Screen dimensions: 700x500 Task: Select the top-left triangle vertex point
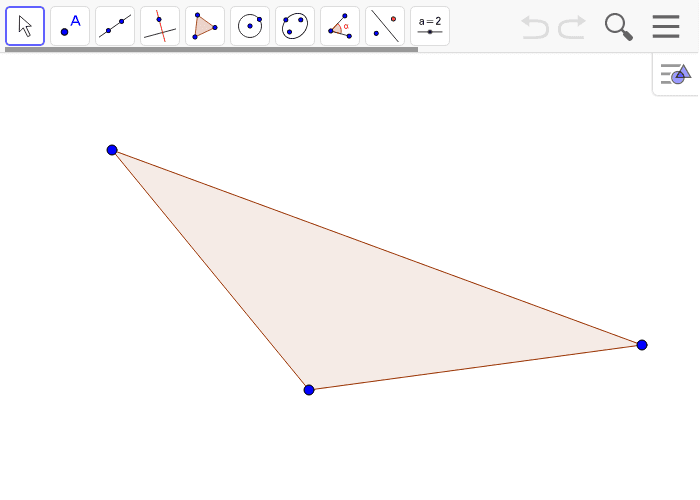112,150
